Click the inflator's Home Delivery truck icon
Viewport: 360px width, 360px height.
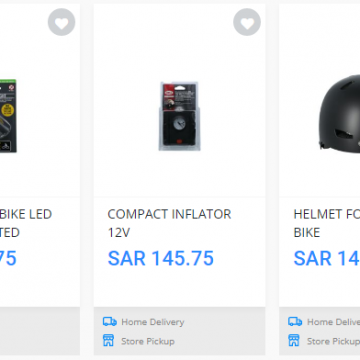110,322
